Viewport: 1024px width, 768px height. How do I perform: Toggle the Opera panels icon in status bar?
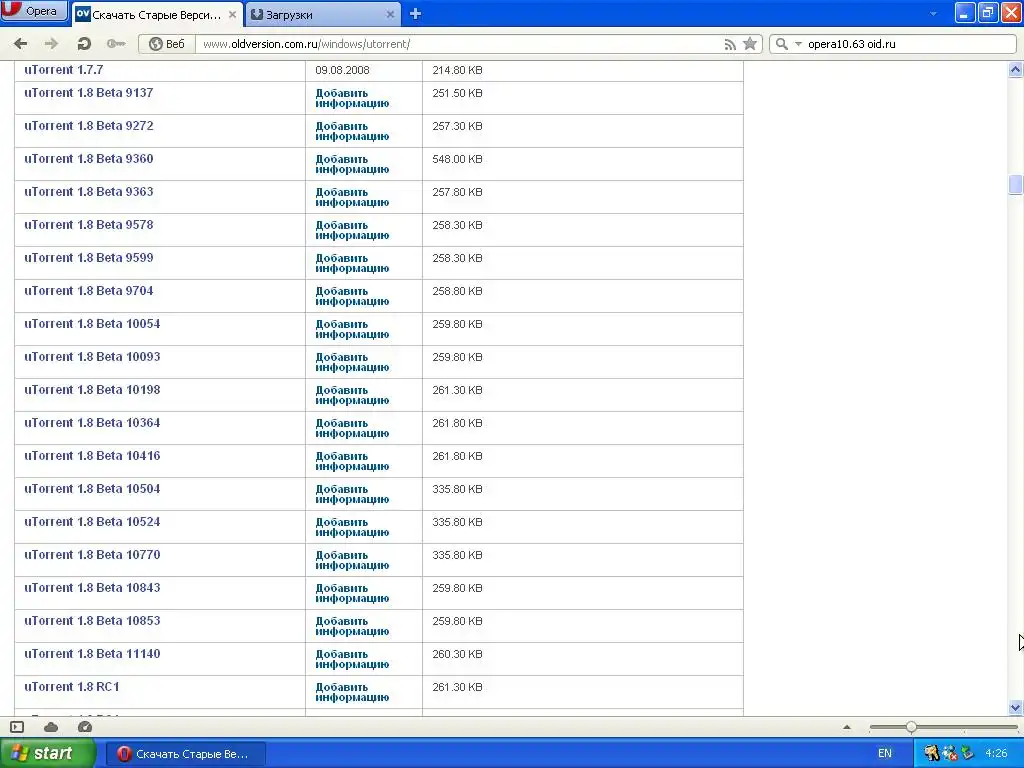coord(17,727)
